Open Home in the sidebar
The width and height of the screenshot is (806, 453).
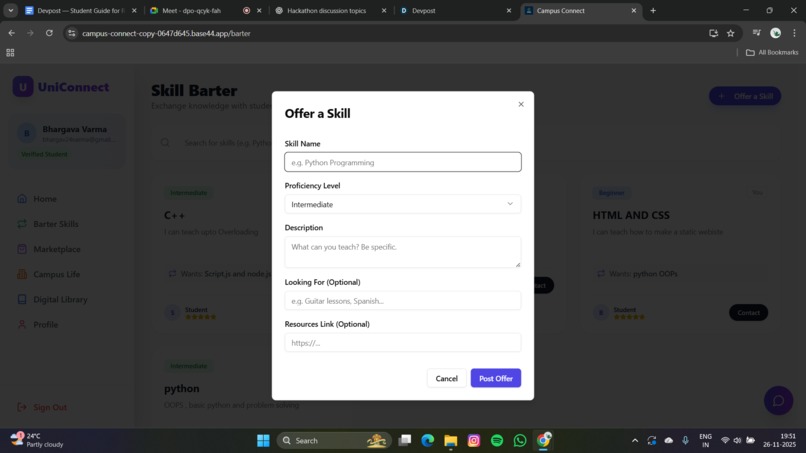tap(45, 198)
